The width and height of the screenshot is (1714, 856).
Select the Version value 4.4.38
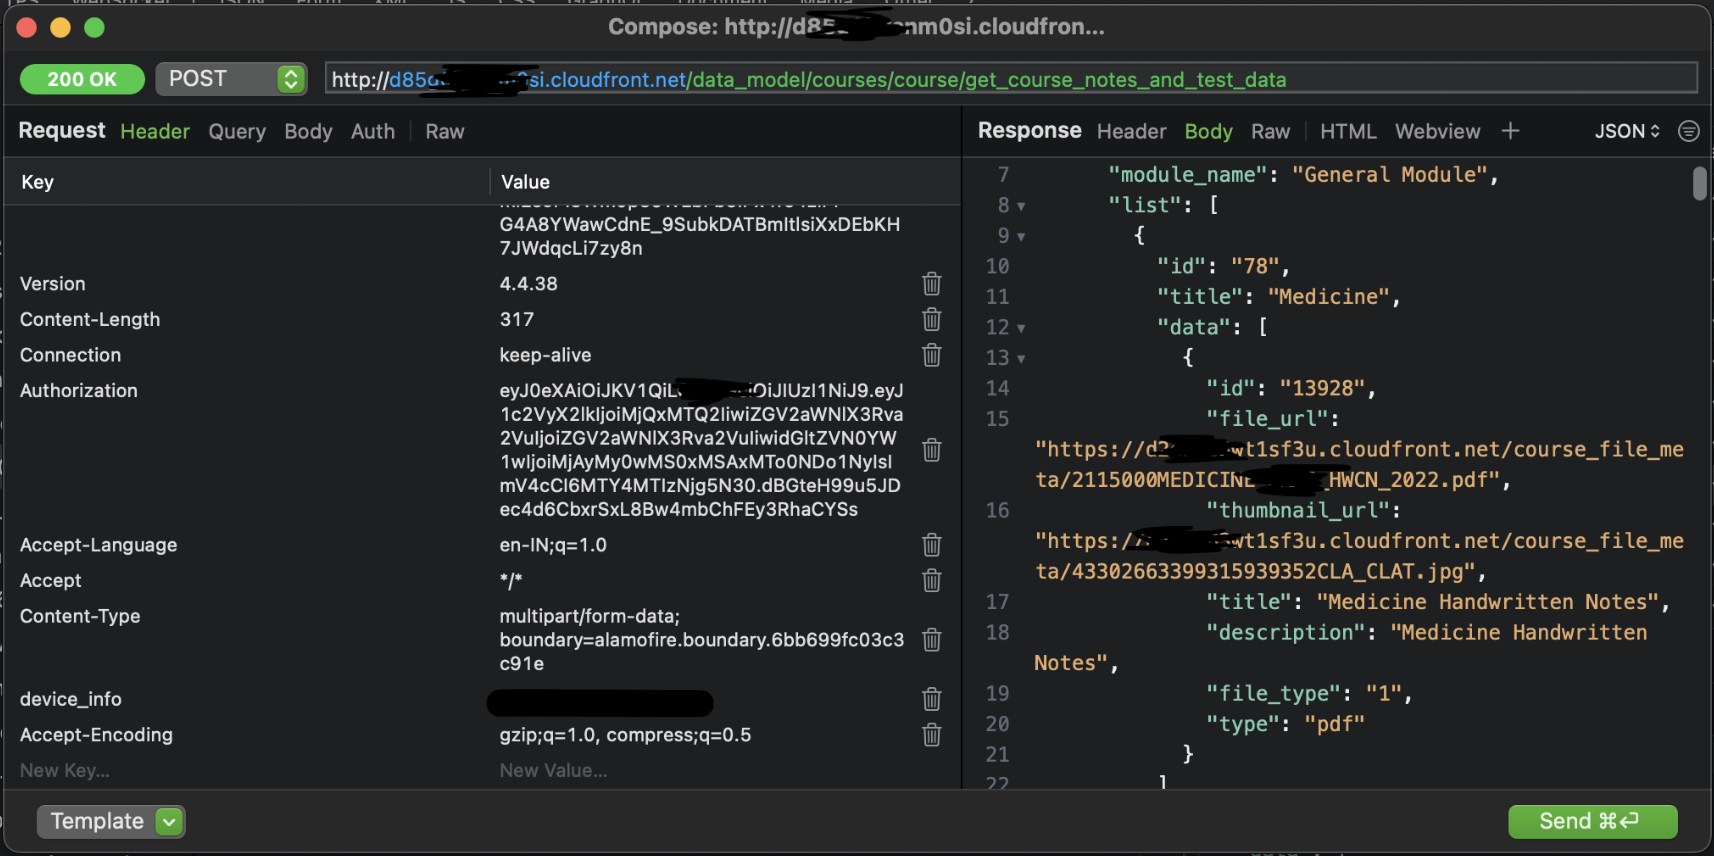pos(529,284)
